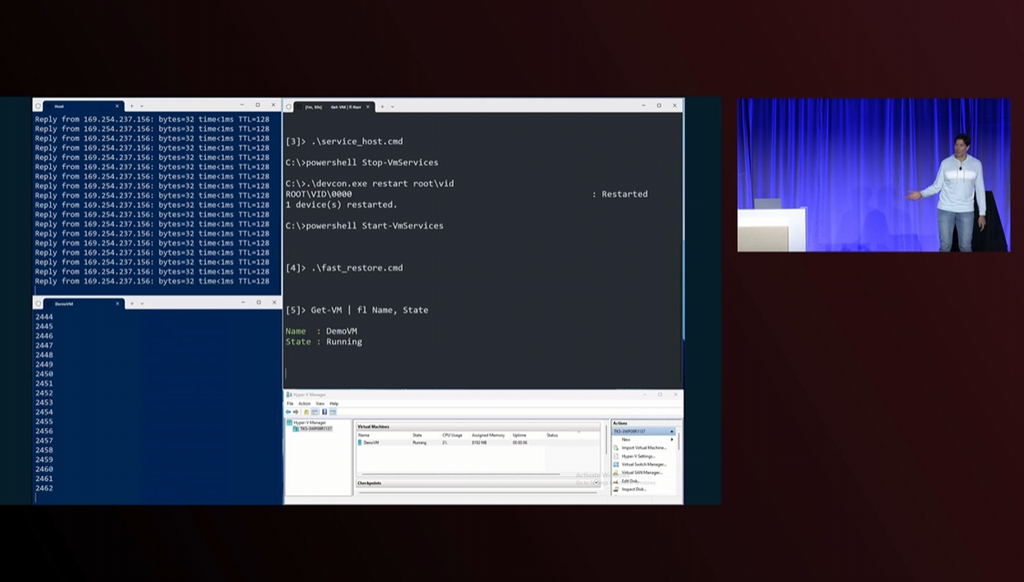
Task: Open new tab in Host terminal window
Action: click(x=131, y=105)
